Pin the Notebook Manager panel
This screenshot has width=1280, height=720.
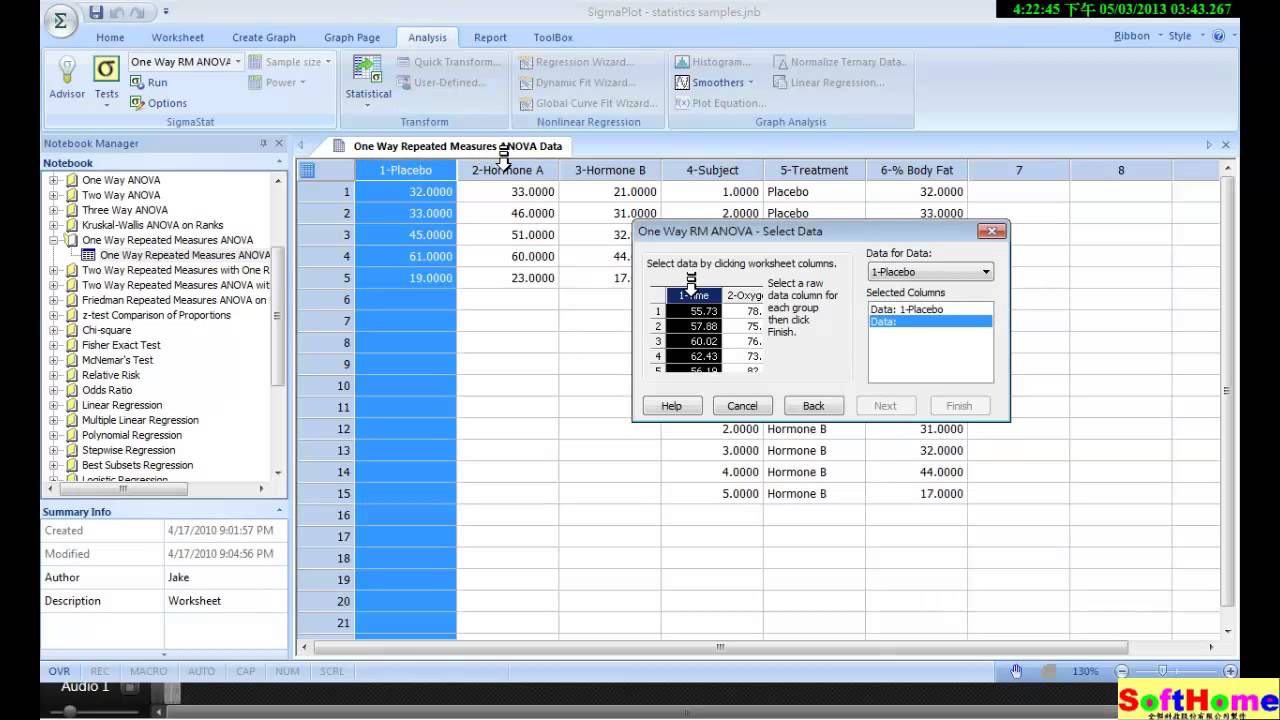(264, 144)
